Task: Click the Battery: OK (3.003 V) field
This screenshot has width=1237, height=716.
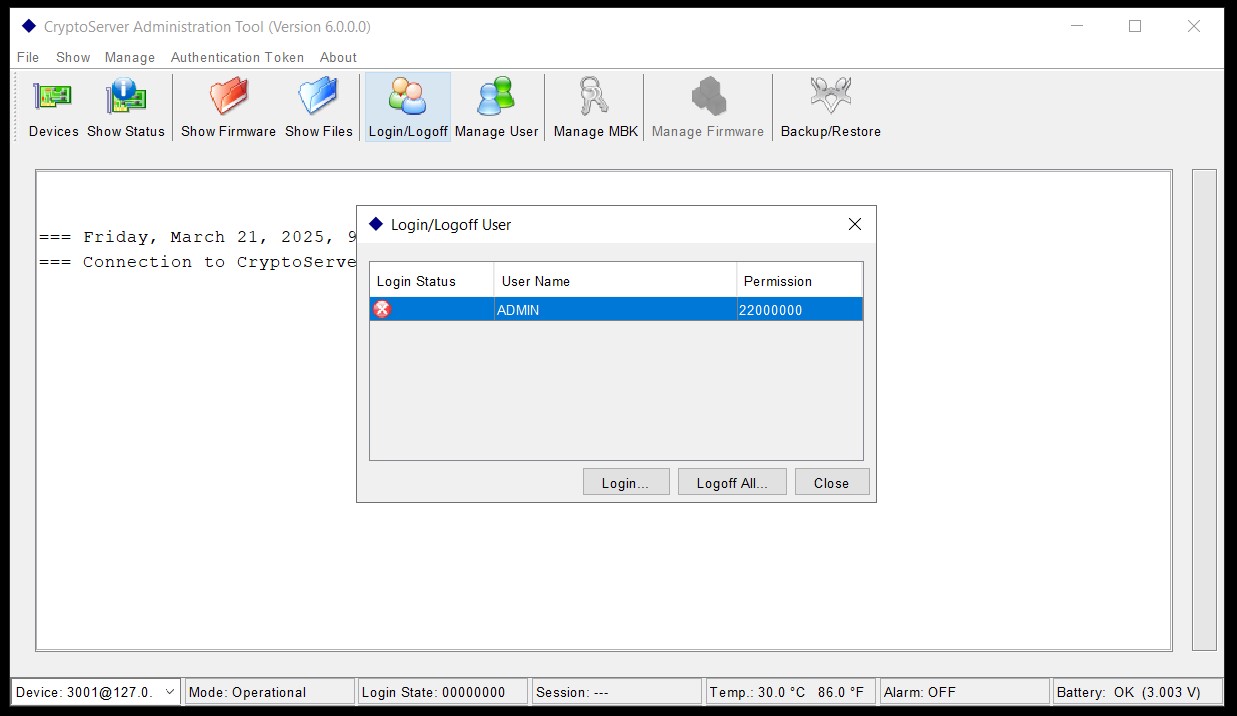Action: point(1138,691)
